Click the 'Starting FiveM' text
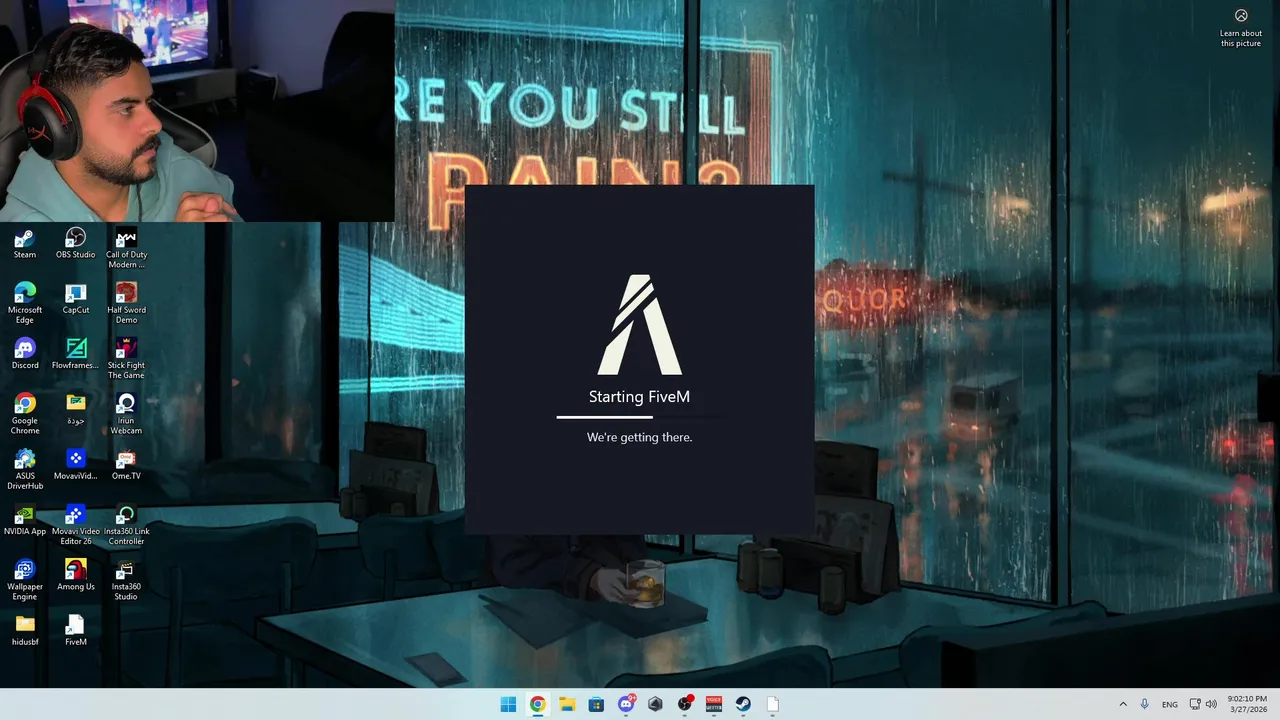The image size is (1280, 720). pyautogui.click(x=639, y=397)
